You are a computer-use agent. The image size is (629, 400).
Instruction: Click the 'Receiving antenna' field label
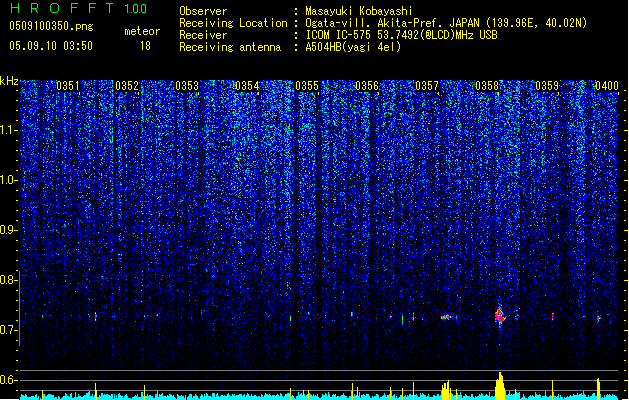(x=230, y=47)
